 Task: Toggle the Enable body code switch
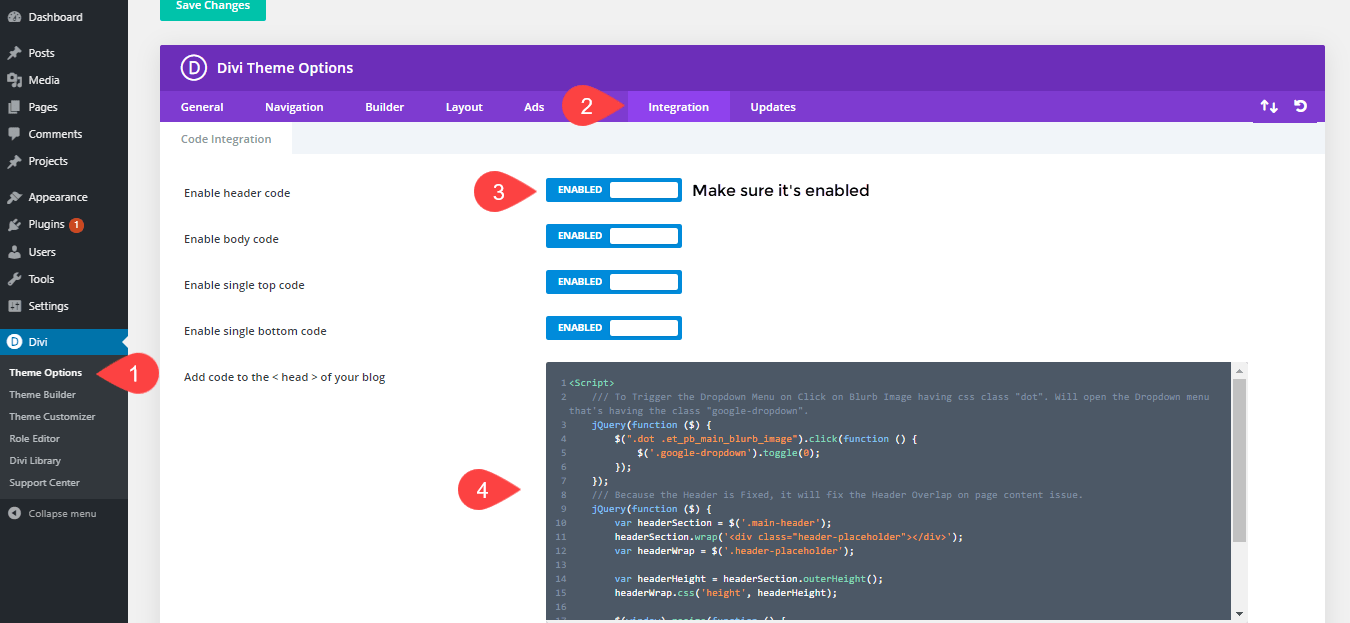point(614,236)
